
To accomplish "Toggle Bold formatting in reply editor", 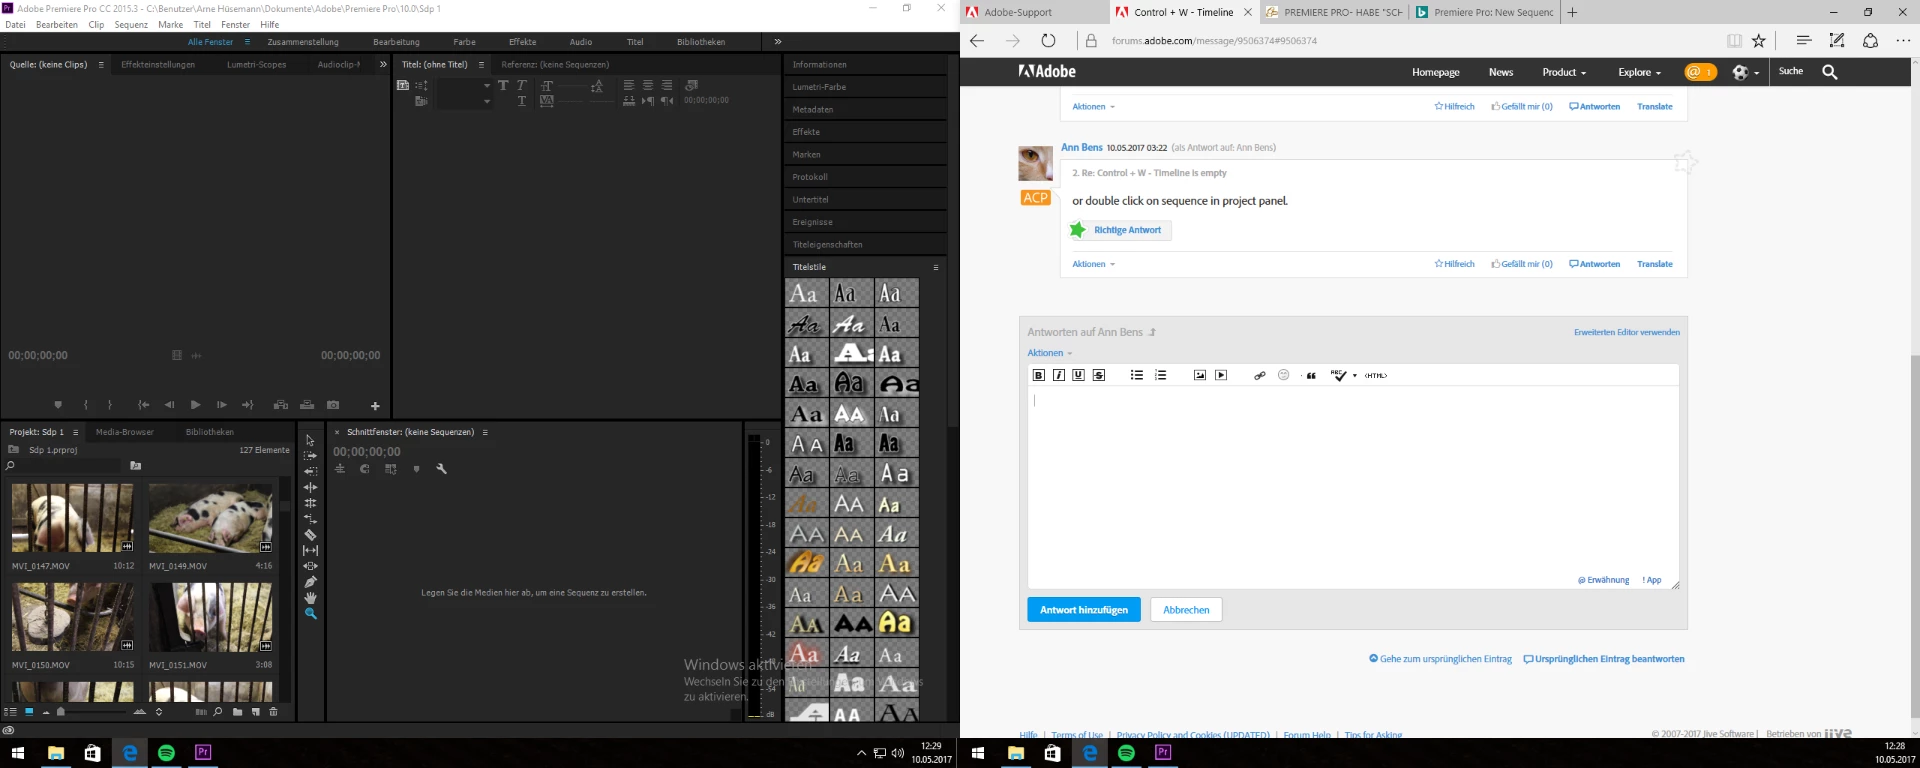I will point(1039,375).
